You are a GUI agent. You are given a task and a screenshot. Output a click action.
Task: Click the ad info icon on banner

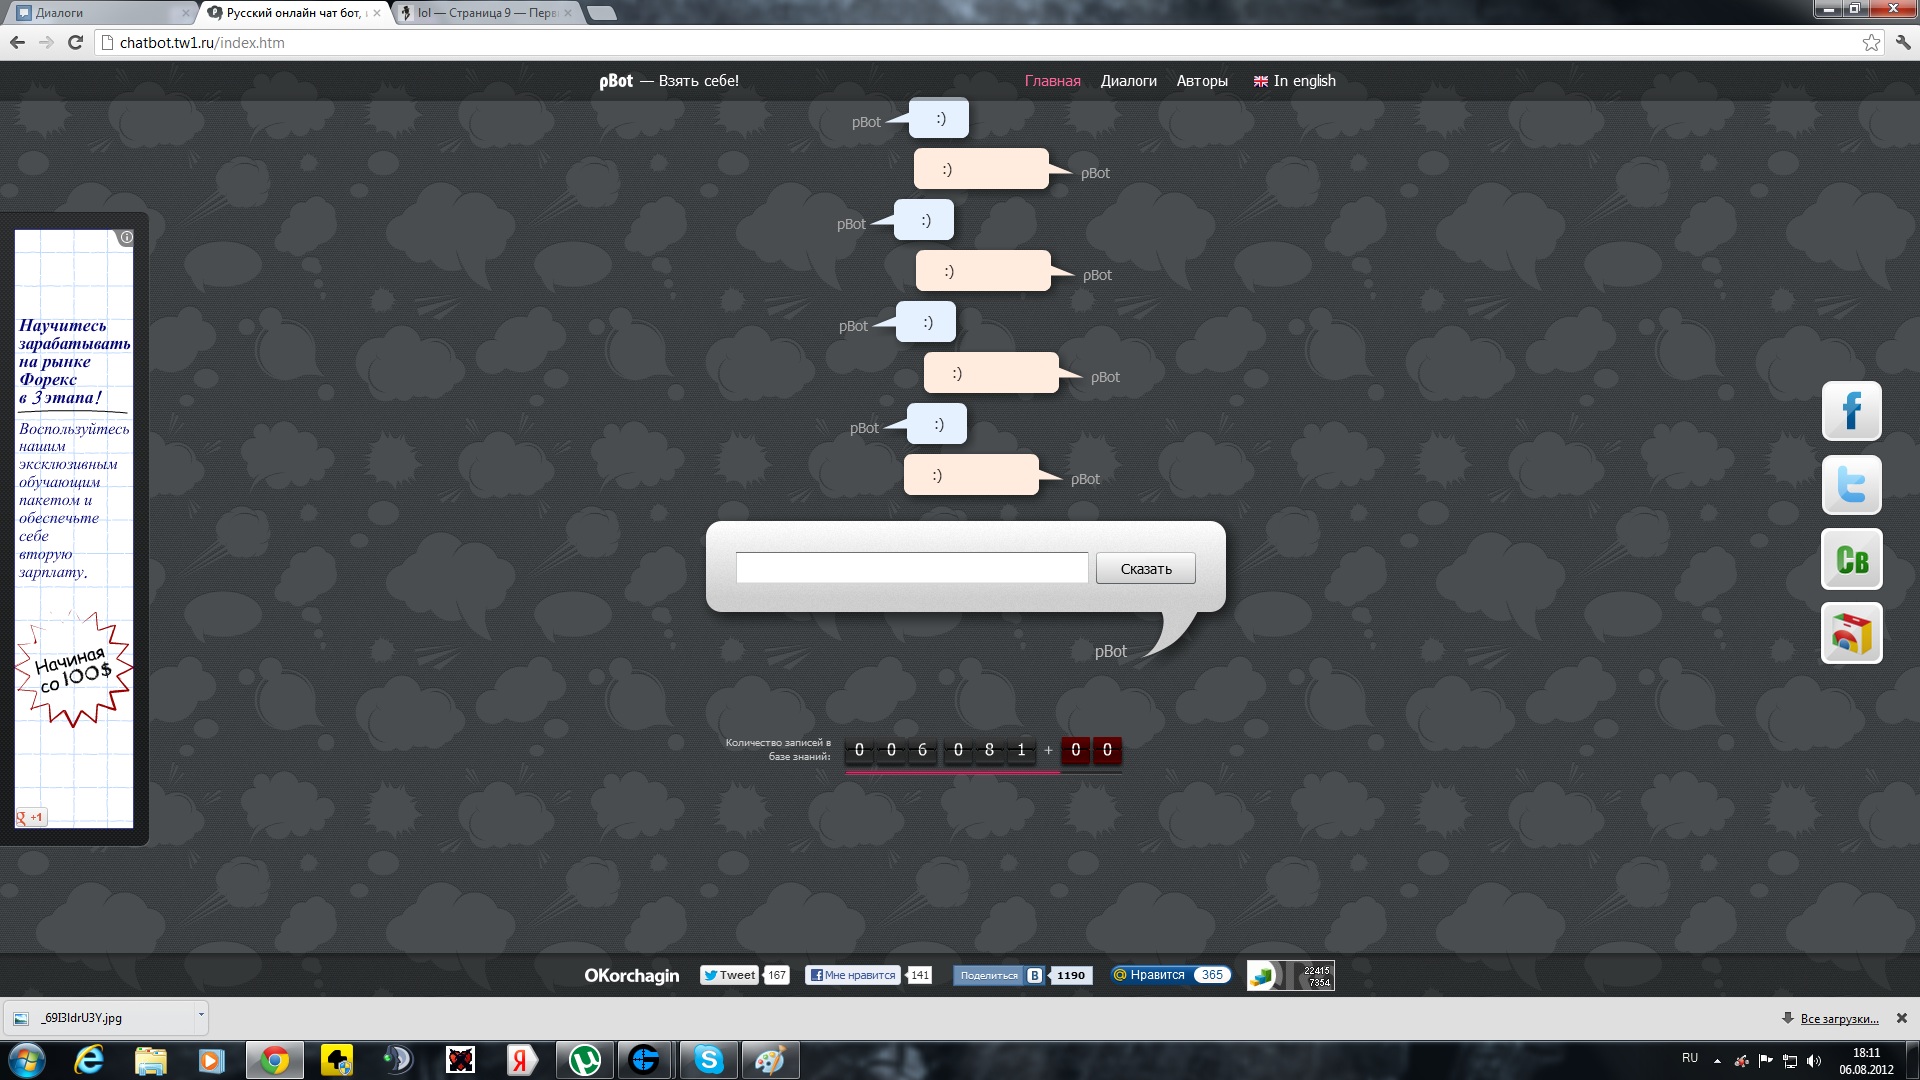point(126,238)
